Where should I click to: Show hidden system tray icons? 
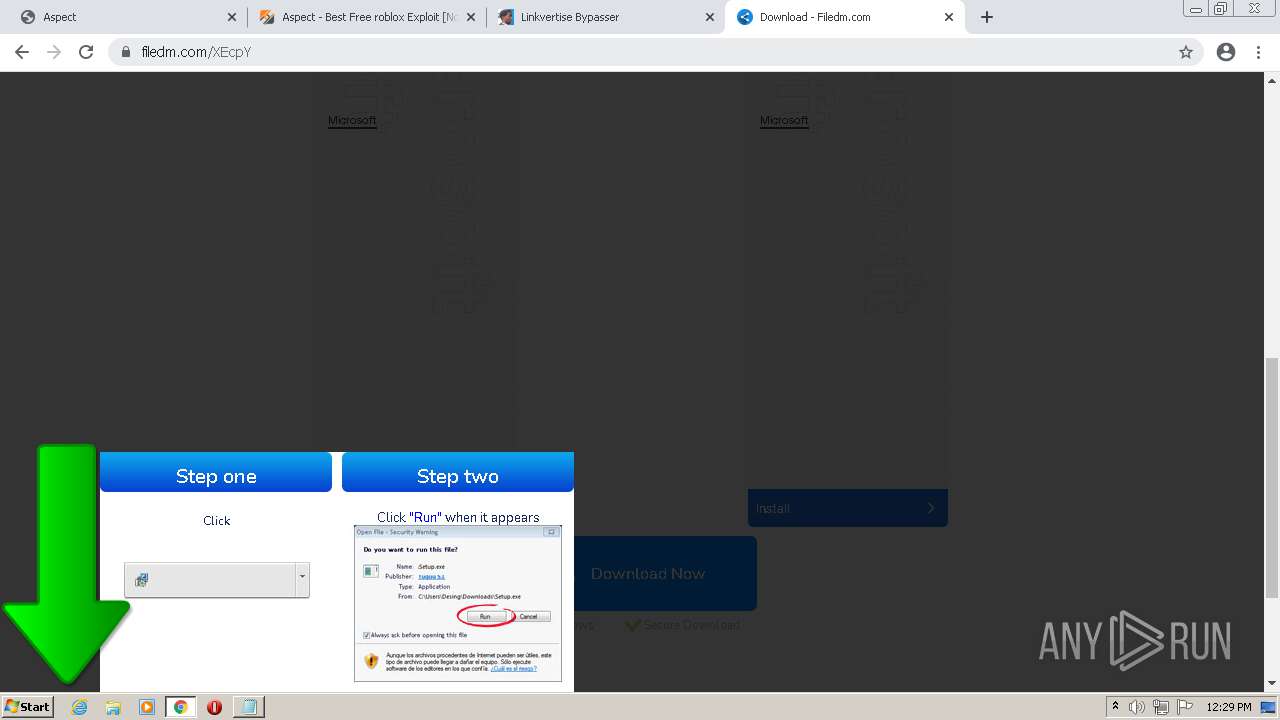click(1116, 707)
